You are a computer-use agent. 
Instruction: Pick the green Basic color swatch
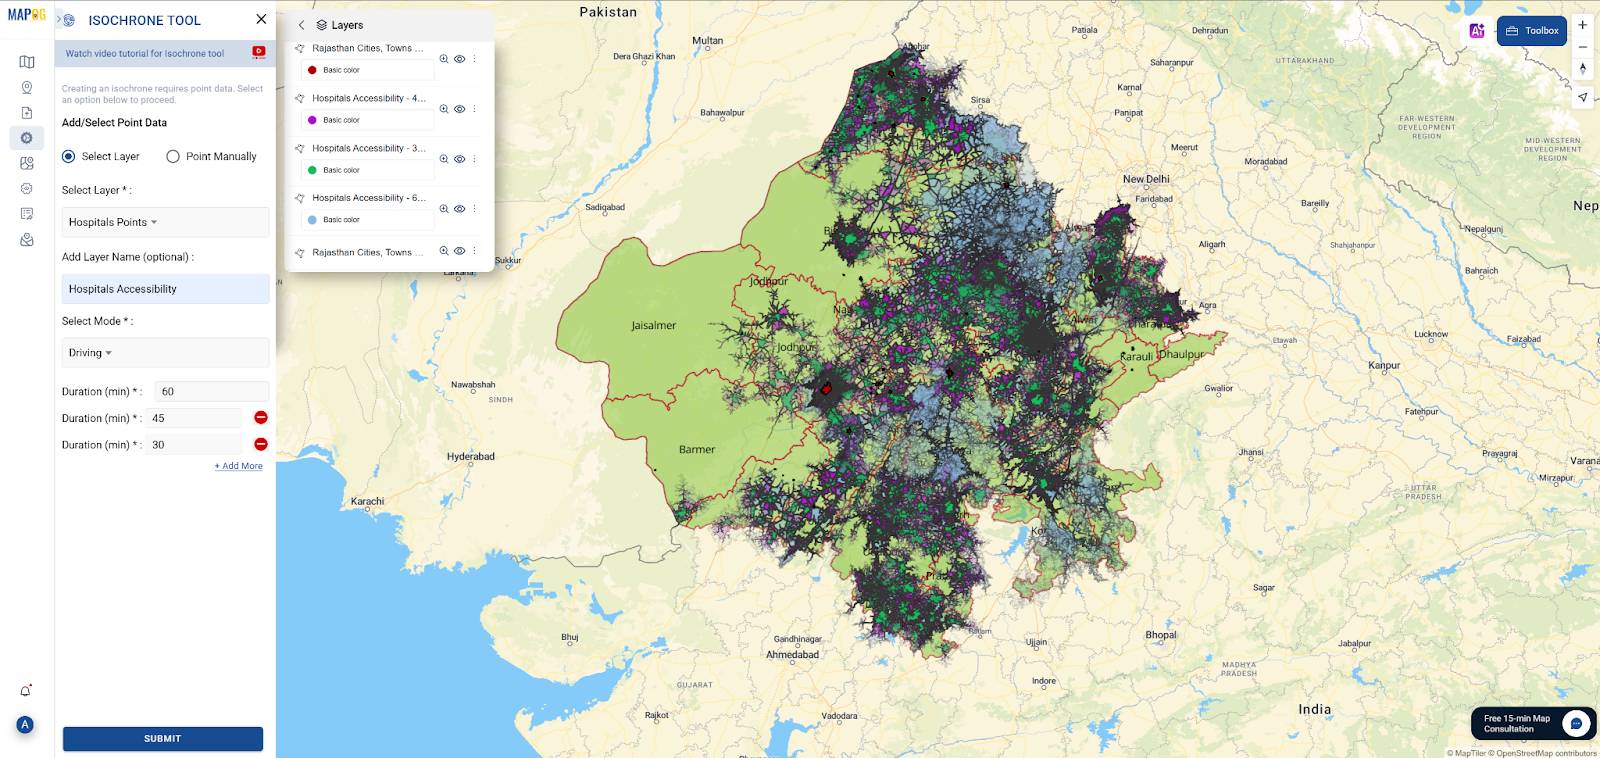click(312, 170)
